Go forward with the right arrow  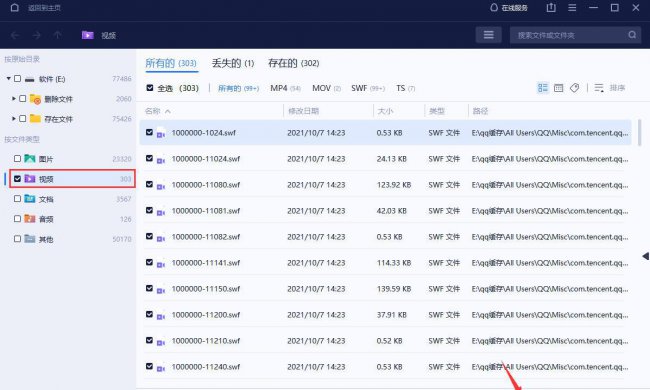pyautogui.click(x=36, y=35)
